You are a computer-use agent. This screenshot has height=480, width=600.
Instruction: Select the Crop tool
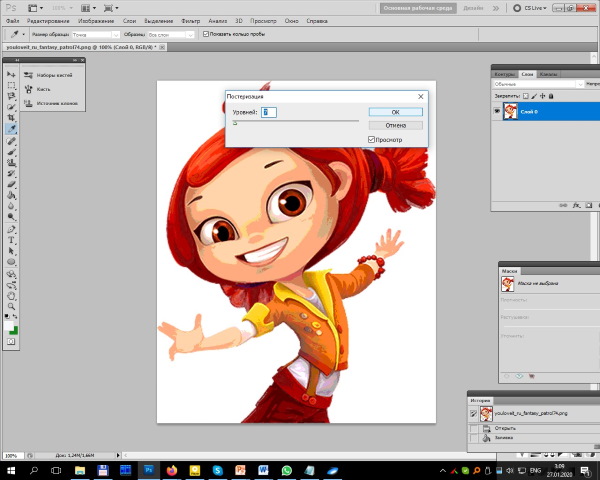click(x=11, y=118)
